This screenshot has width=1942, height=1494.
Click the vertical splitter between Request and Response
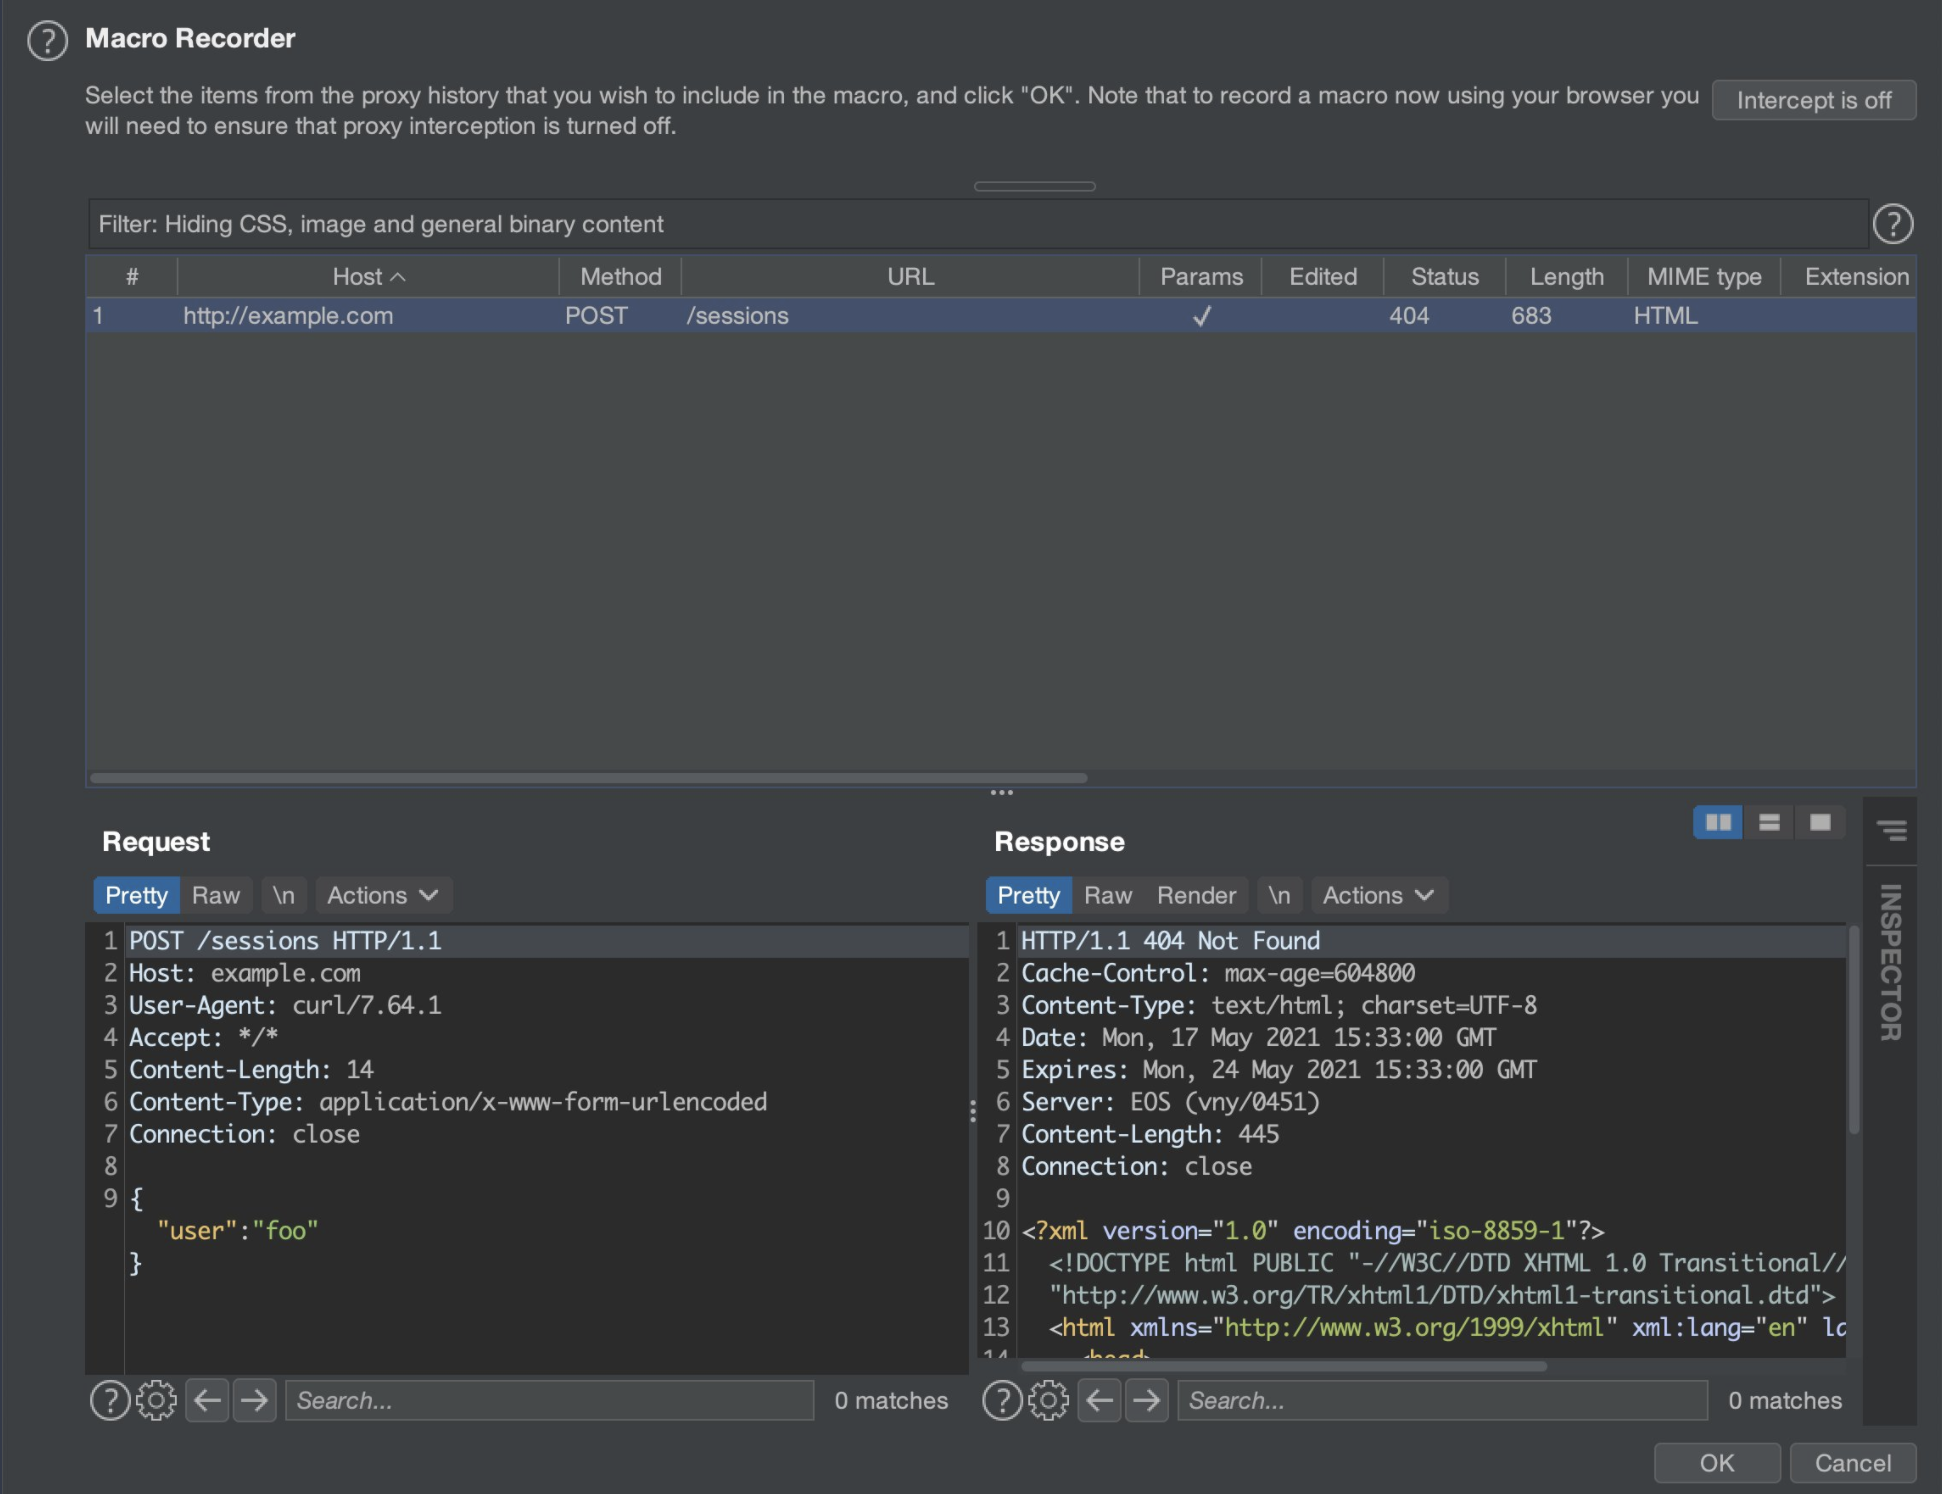tap(973, 1111)
